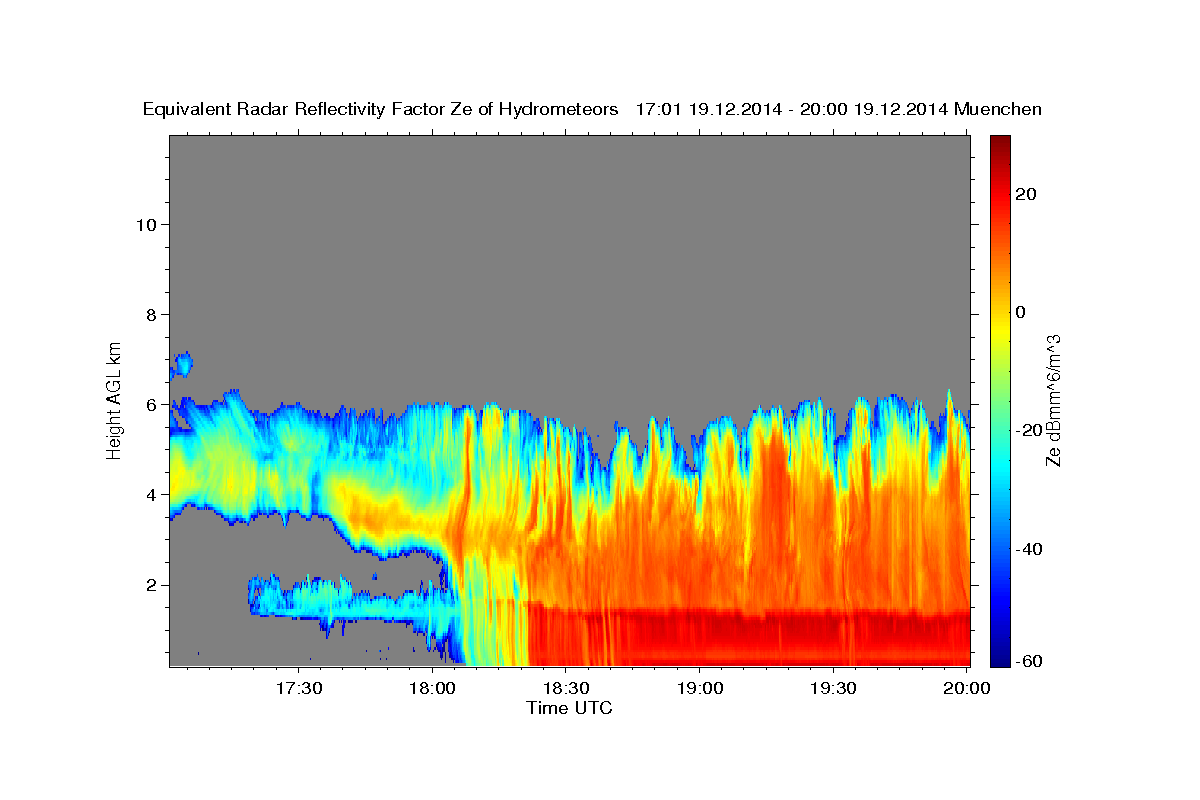1200x800 pixels.
Task: Click the plot title text "Equivalent Radar Reflectivity Factor Ze of Hydrometeors"
Action: pos(380,110)
